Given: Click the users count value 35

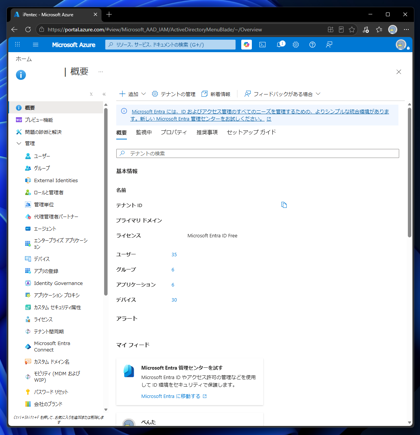Looking at the screenshot, I should [174, 255].
